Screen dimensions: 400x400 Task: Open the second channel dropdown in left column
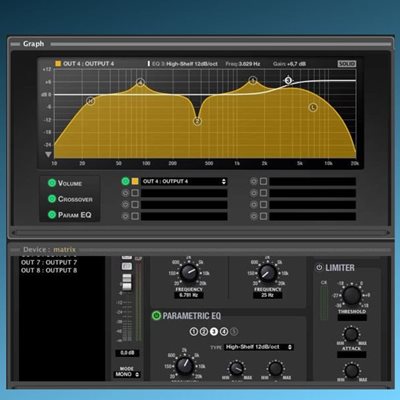pos(184,193)
